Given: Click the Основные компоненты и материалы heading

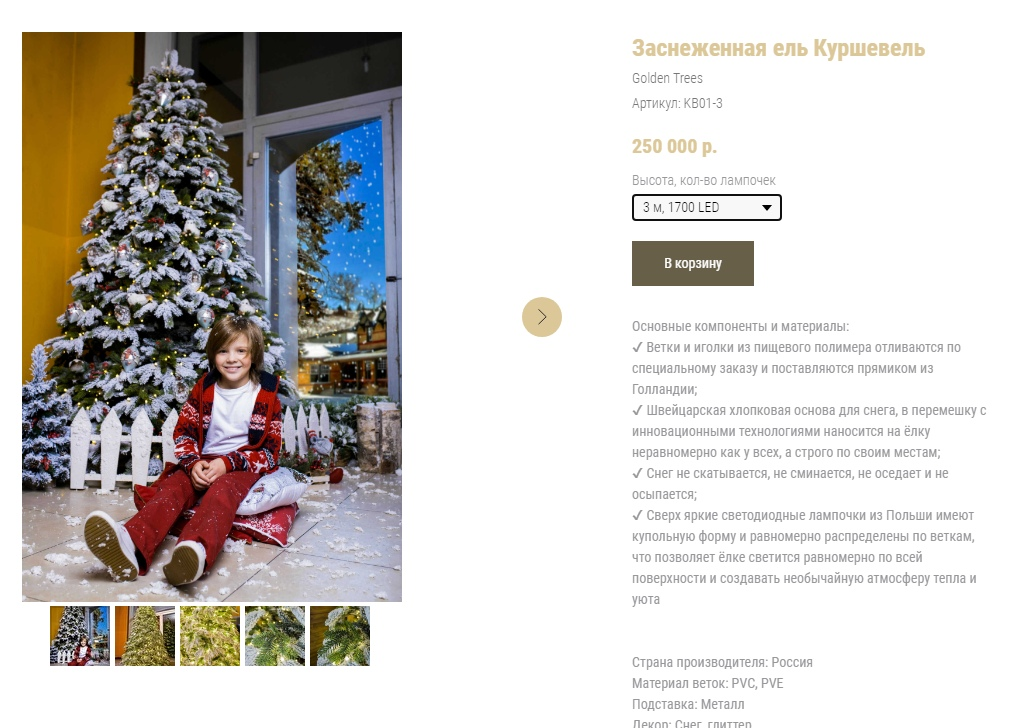Looking at the screenshot, I should pos(740,327).
